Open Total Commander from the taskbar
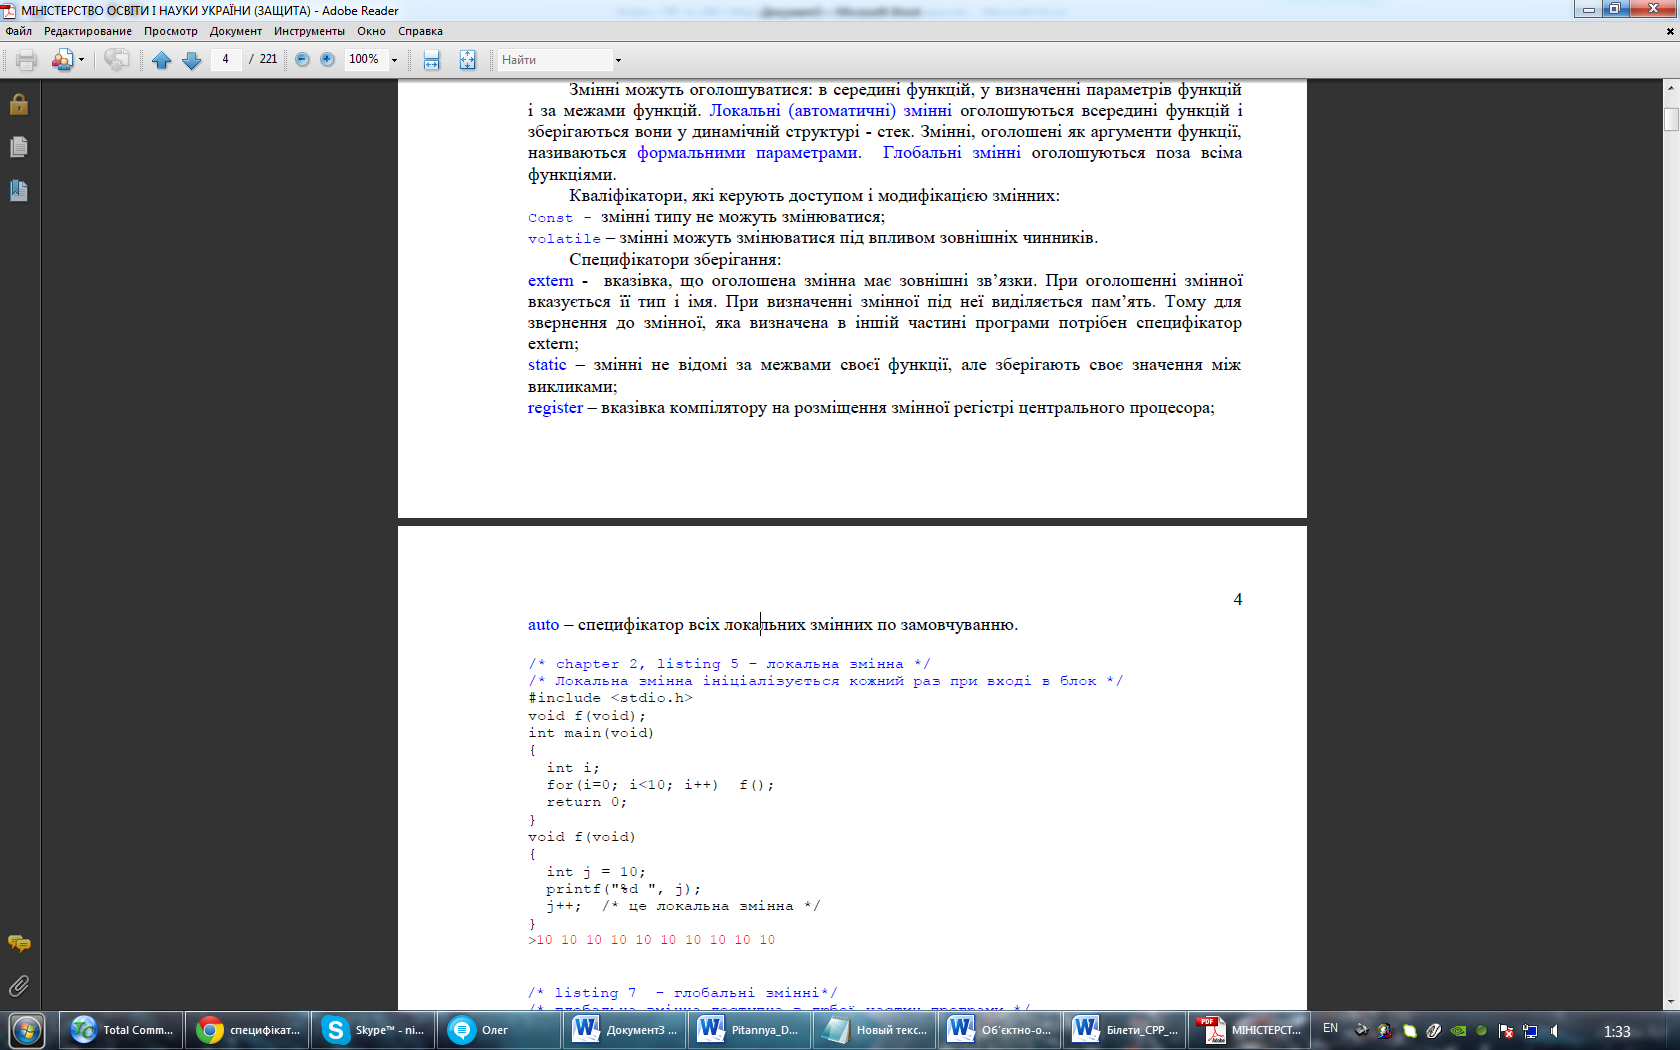Image resolution: width=1680 pixels, height=1050 pixels. (x=123, y=1030)
